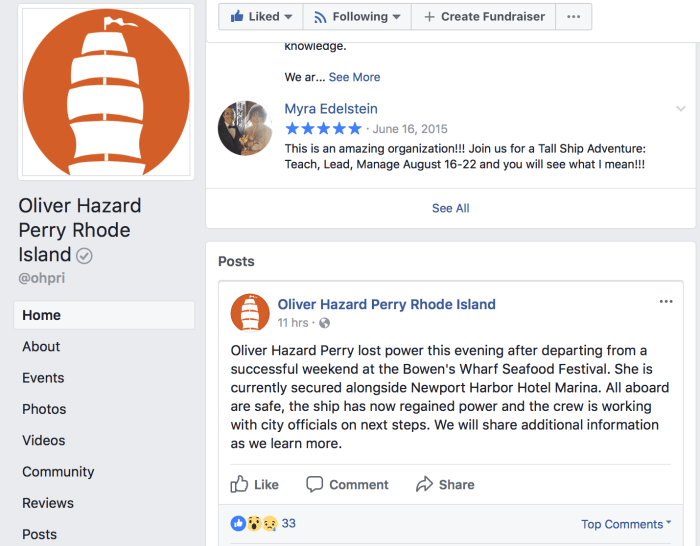Comment on the post
Image resolution: width=700 pixels, height=546 pixels.
347,484
